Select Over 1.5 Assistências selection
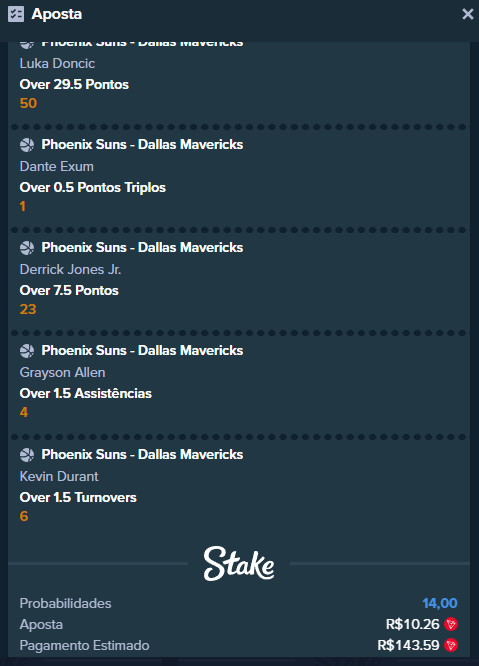The height and width of the screenshot is (666, 479). pos(85,393)
